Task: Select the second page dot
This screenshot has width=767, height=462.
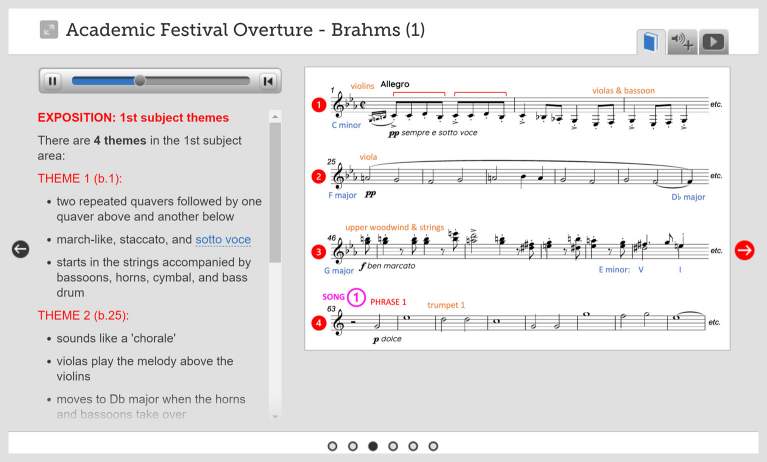Action: [353, 446]
